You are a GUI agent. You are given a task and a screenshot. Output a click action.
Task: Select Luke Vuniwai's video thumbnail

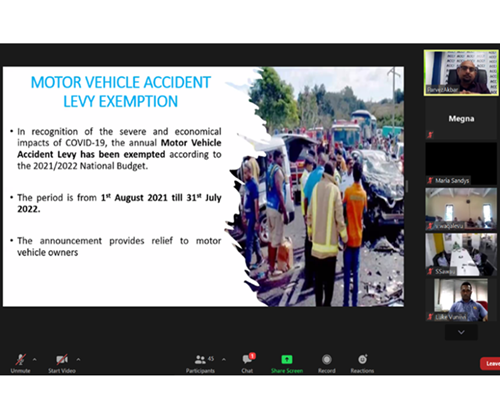point(461,300)
